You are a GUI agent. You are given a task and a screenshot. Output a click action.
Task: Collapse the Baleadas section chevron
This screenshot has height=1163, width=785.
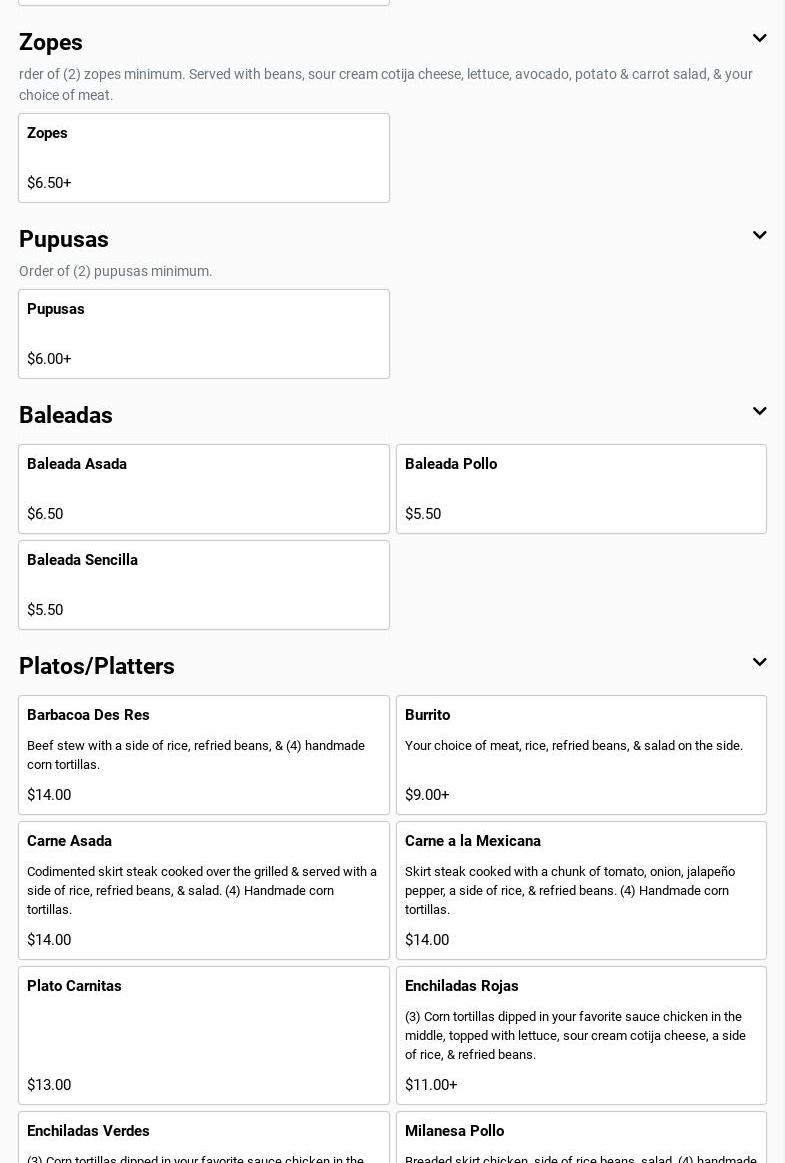coord(759,412)
